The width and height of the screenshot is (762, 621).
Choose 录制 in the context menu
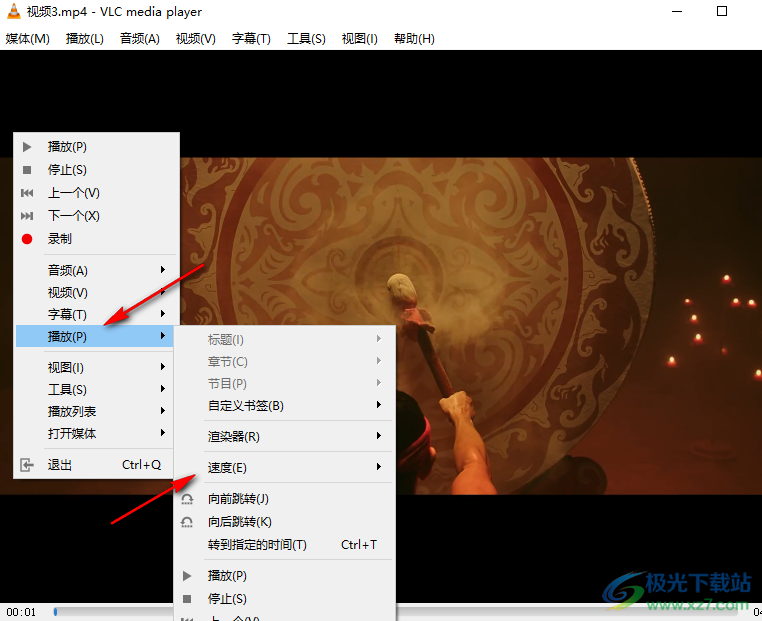coord(95,239)
